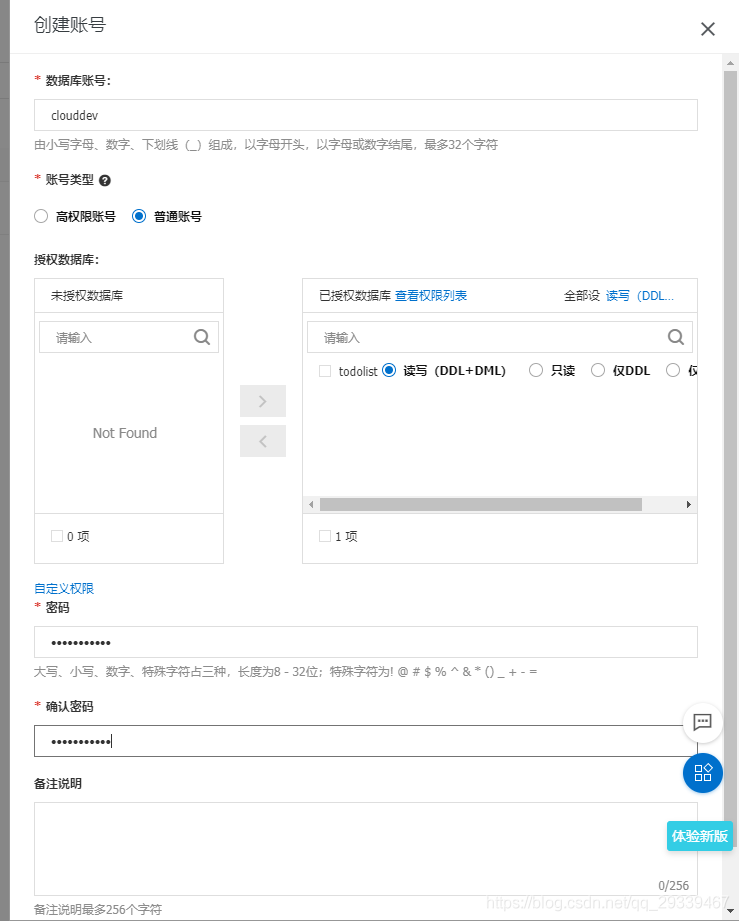The image size is (739, 921).
Task: Select 只读 permission for todolist
Action: click(536, 370)
